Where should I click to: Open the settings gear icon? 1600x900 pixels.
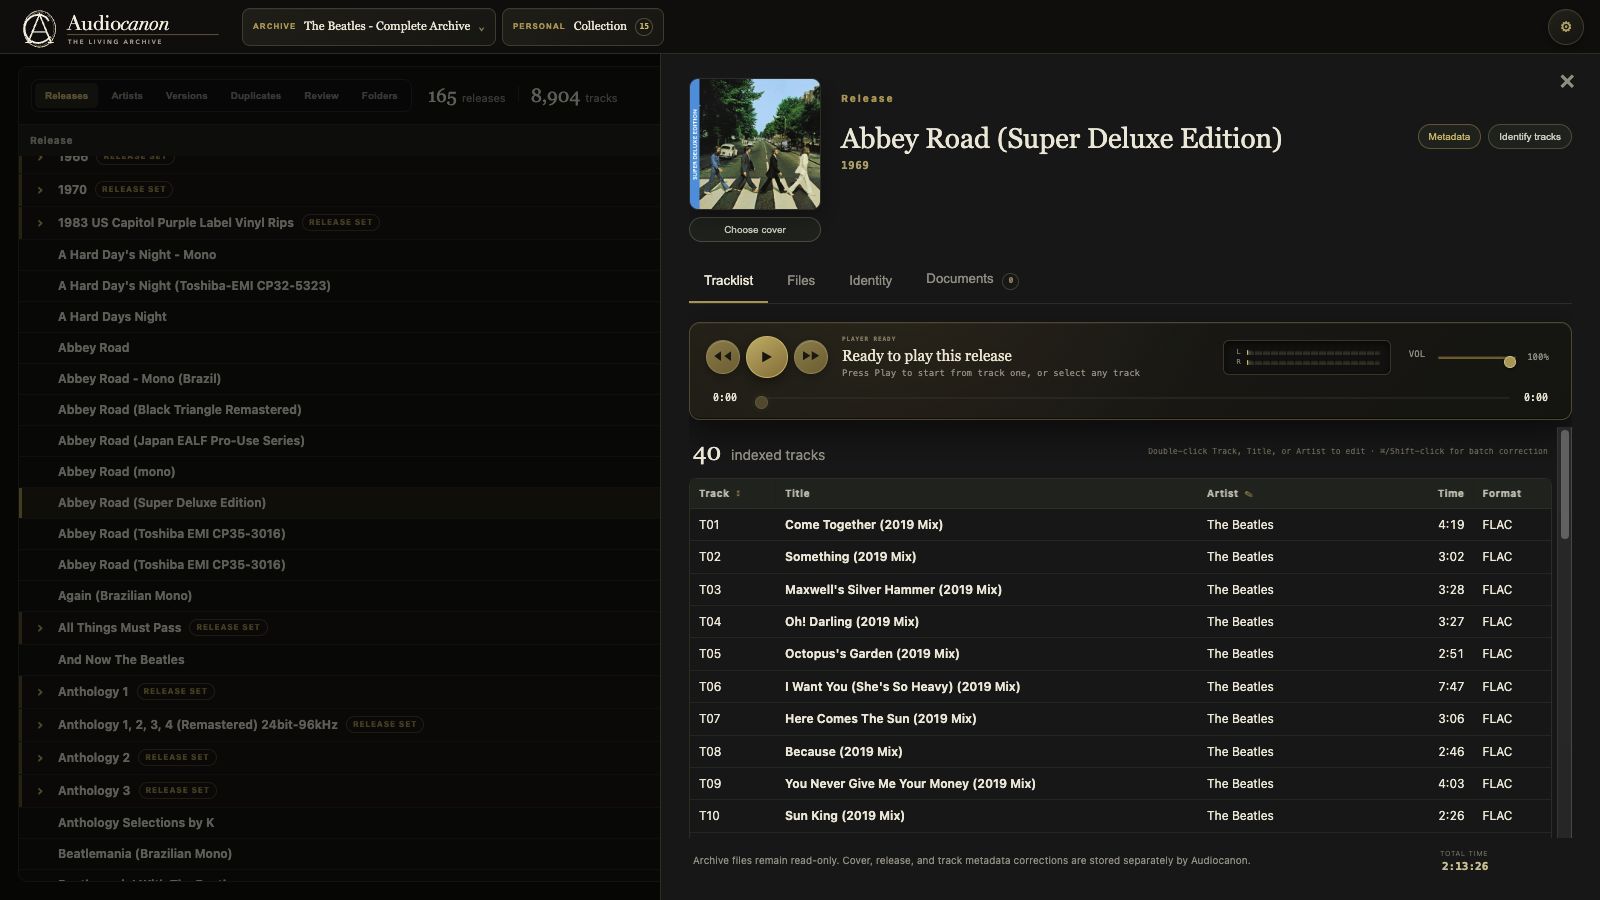[x=1565, y=27]
